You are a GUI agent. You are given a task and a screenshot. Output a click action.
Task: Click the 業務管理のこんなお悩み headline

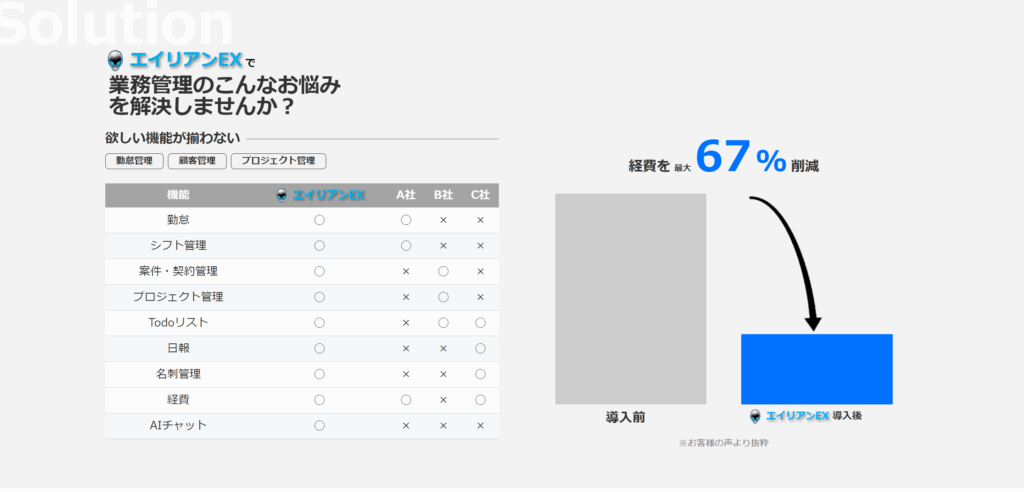[225, 86]
